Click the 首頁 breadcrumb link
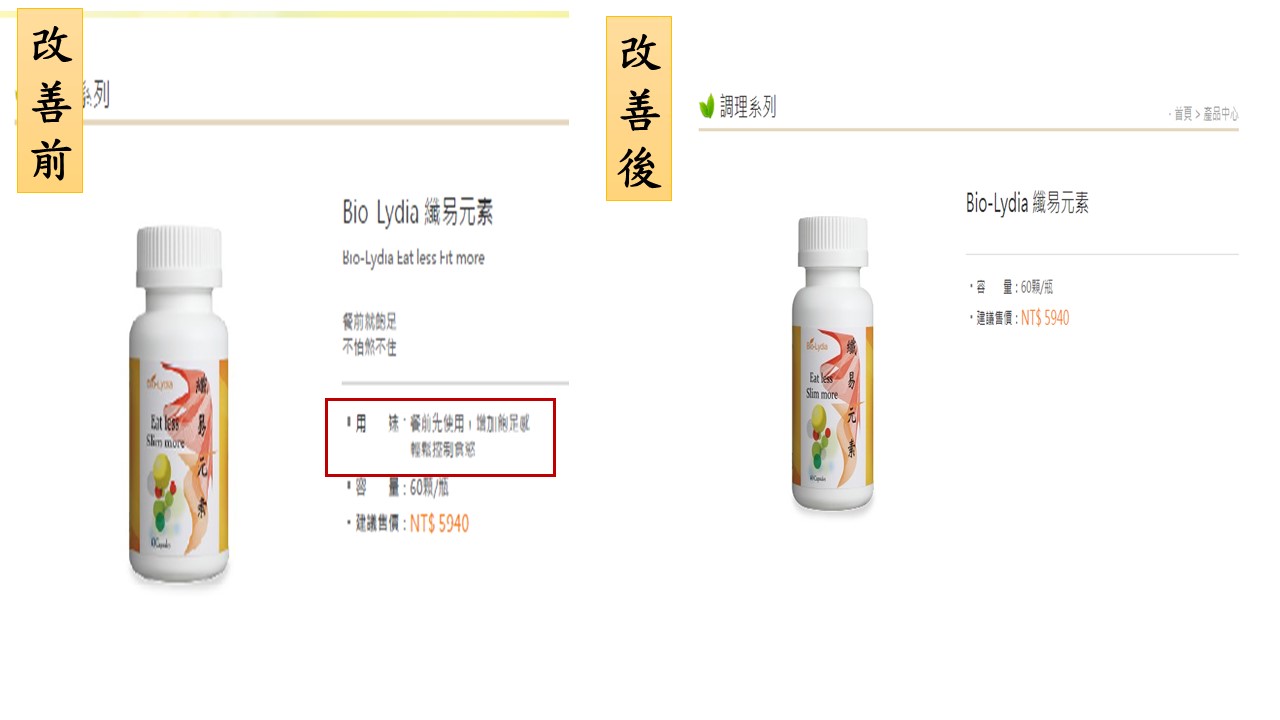1280x720 pixels. point(1183,114)
